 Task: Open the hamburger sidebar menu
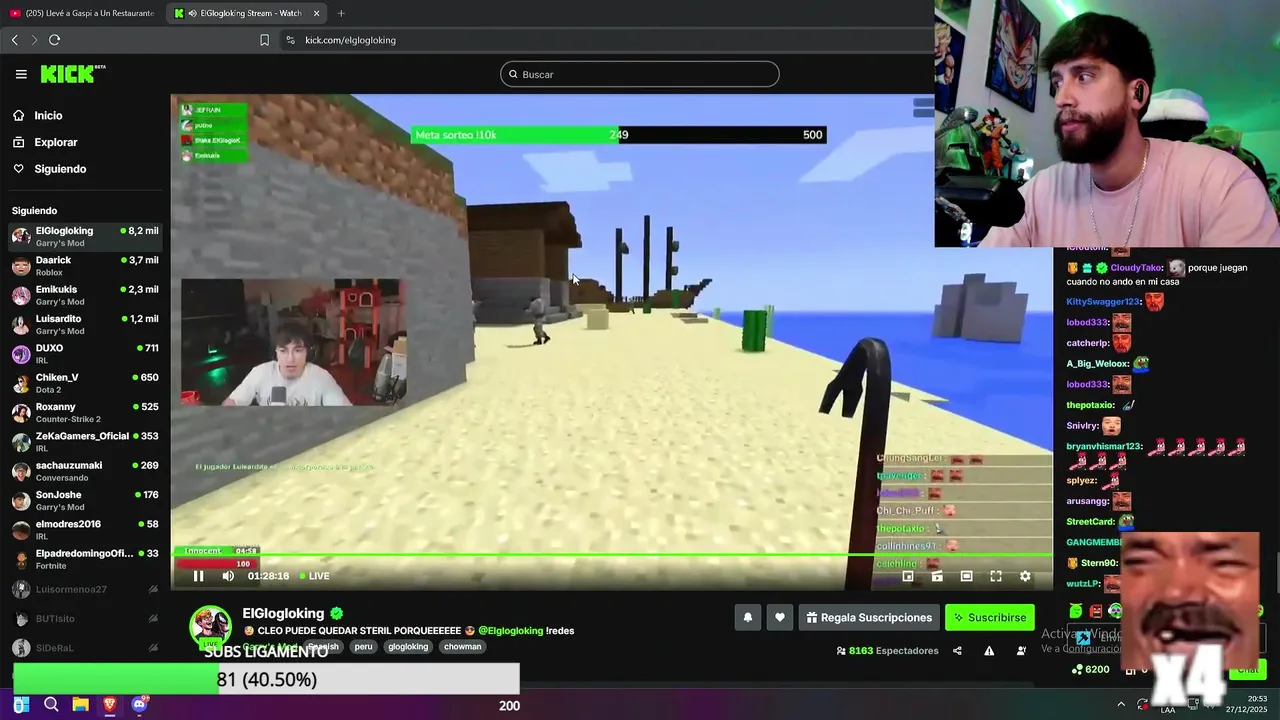pyautogui.click(x=21, y=74)
